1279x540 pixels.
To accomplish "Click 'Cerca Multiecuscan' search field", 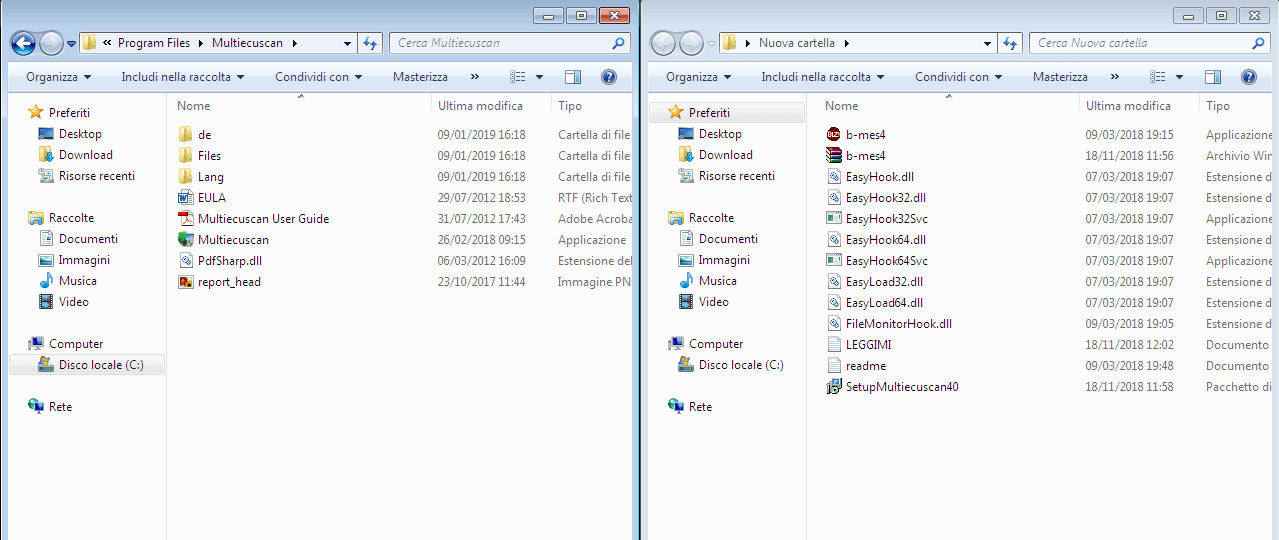I will click(510, 43).
